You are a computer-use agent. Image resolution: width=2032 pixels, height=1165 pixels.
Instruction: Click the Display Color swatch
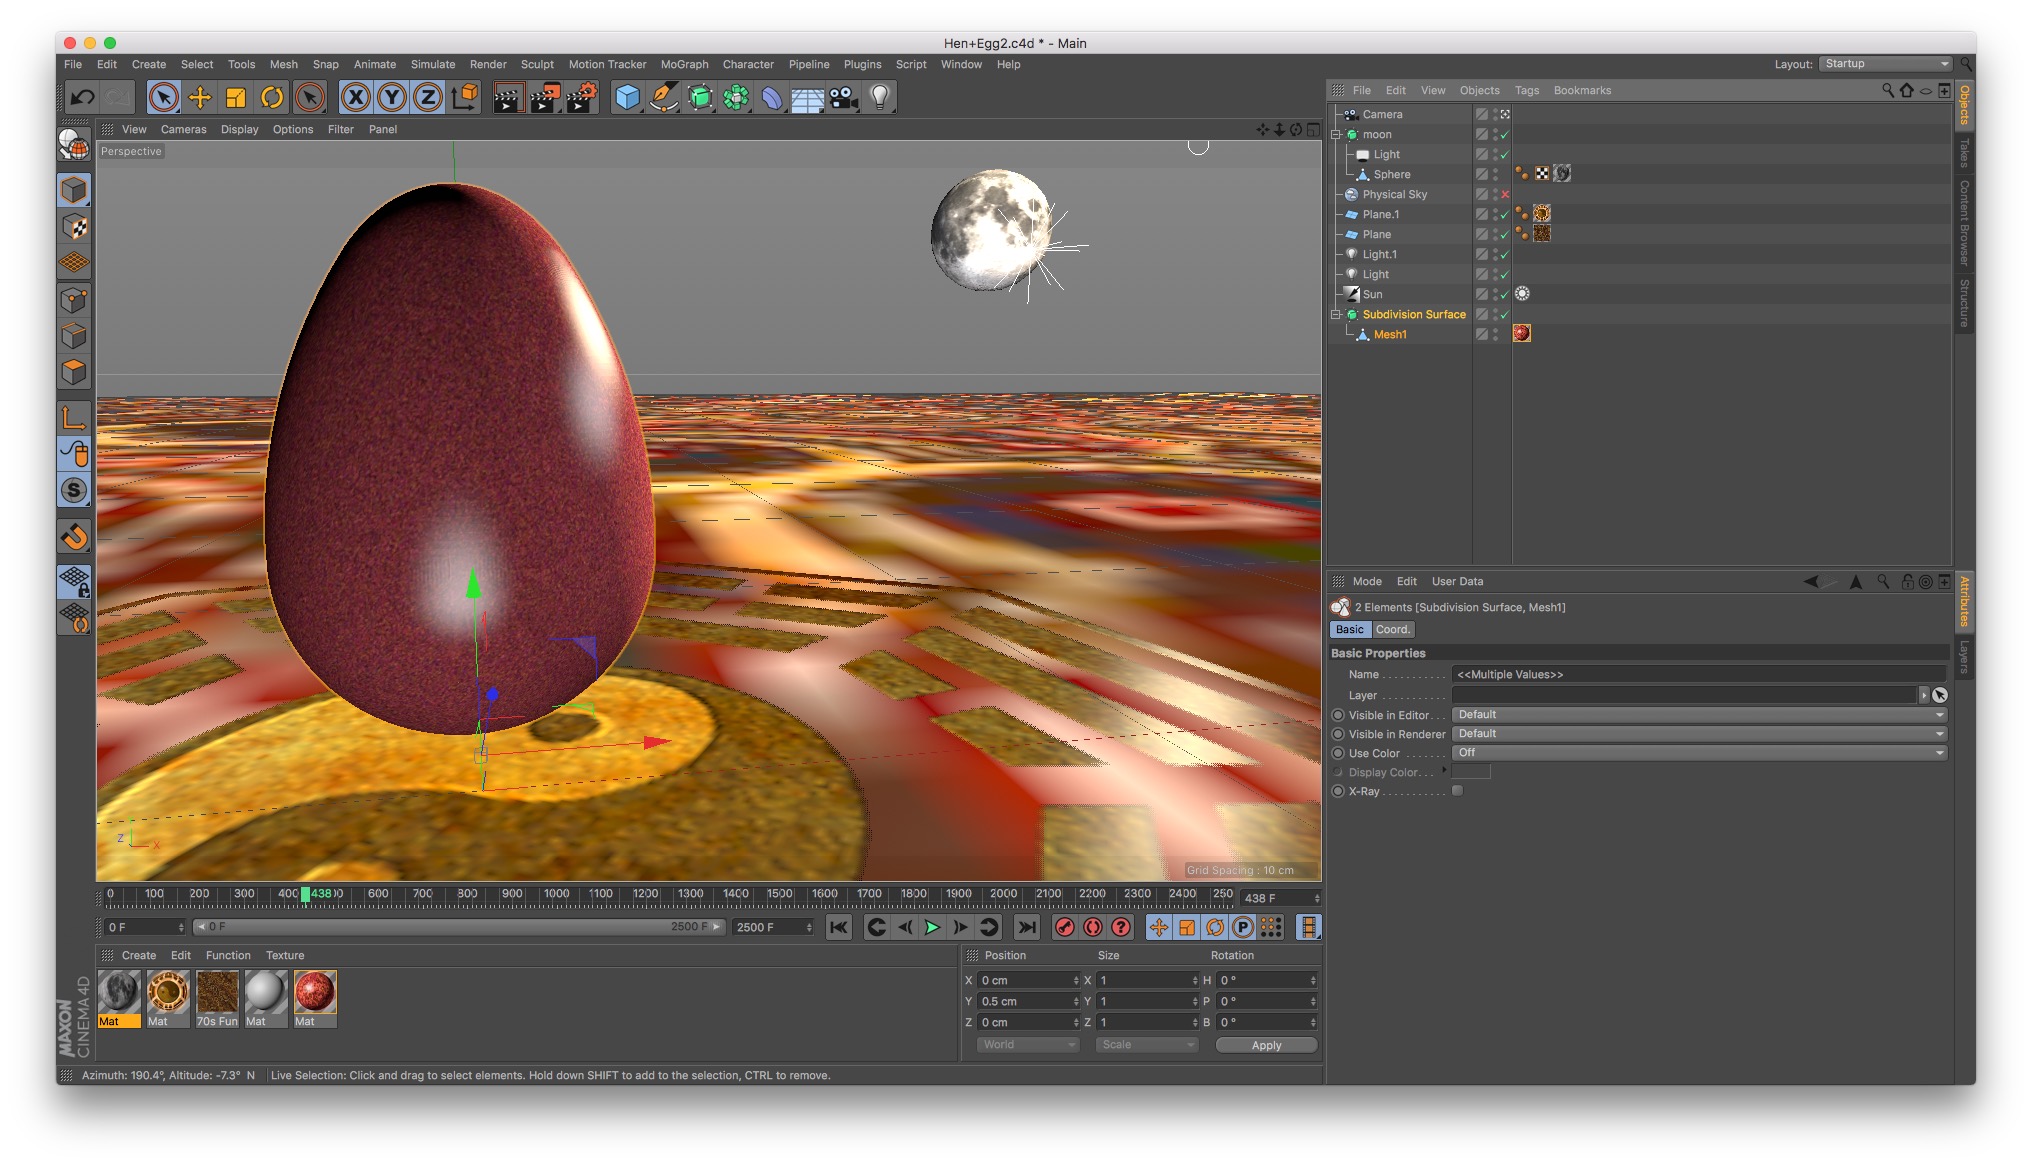coord(1471,772)
